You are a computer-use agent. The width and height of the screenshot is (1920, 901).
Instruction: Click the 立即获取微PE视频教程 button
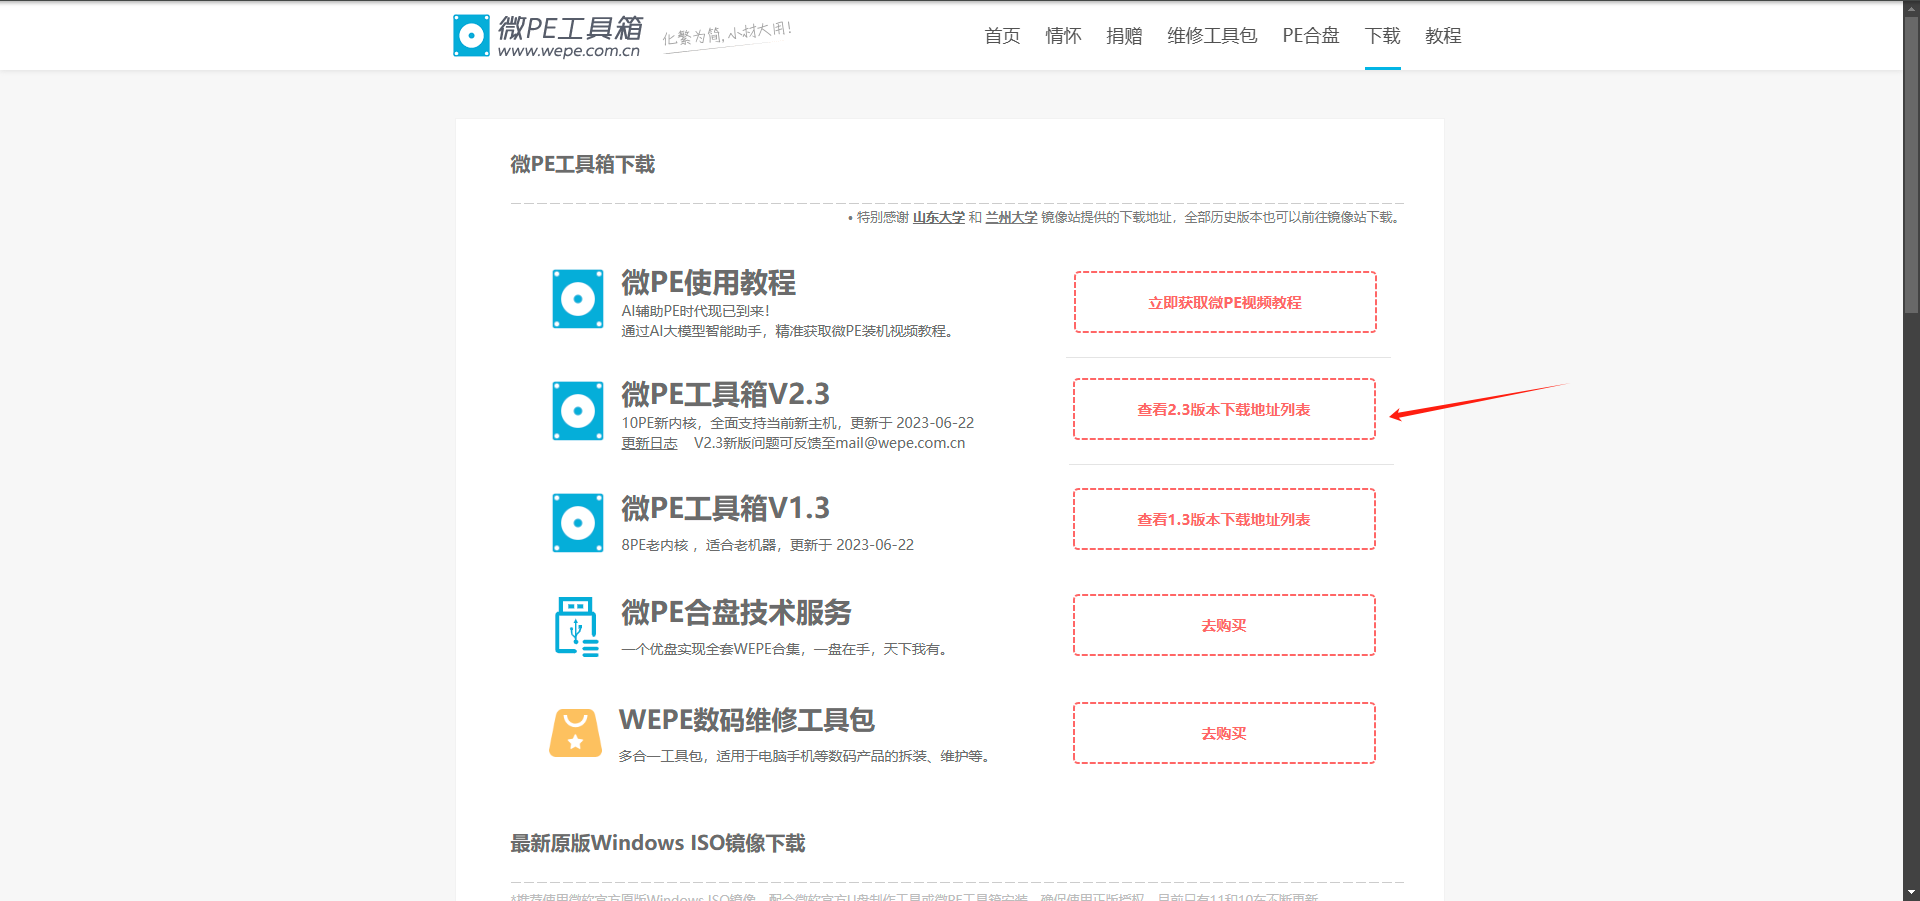pyautogui.click(x=1225, y=302)
